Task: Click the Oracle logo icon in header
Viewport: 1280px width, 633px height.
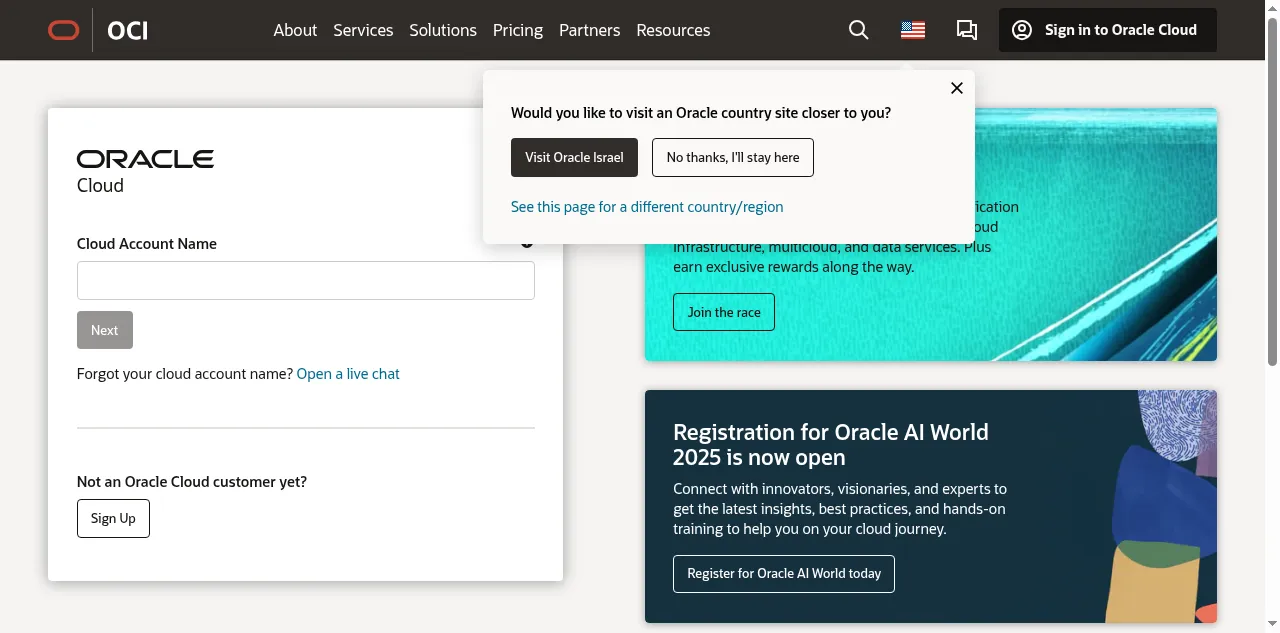Action: tap(63, 30)
